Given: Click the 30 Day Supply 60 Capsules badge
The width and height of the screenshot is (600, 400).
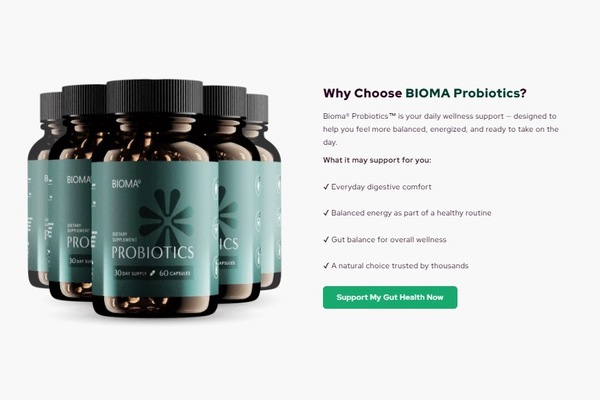Looking at the screenshot, I should [152, 273].
